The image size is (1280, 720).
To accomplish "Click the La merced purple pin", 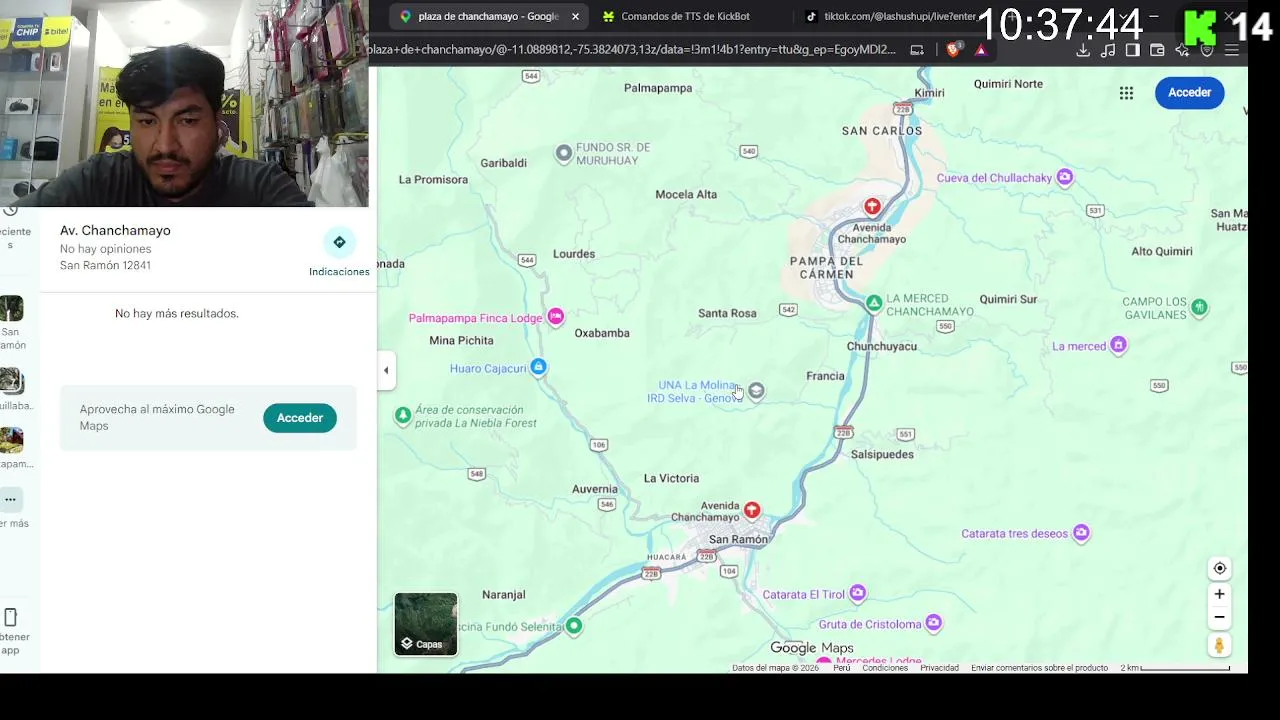I will [1118, 345].
